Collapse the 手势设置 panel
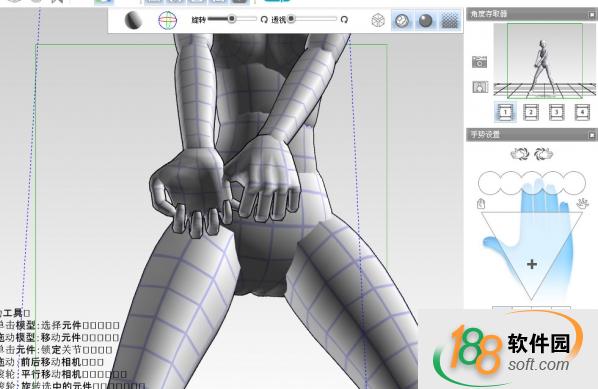 [592, 135]
